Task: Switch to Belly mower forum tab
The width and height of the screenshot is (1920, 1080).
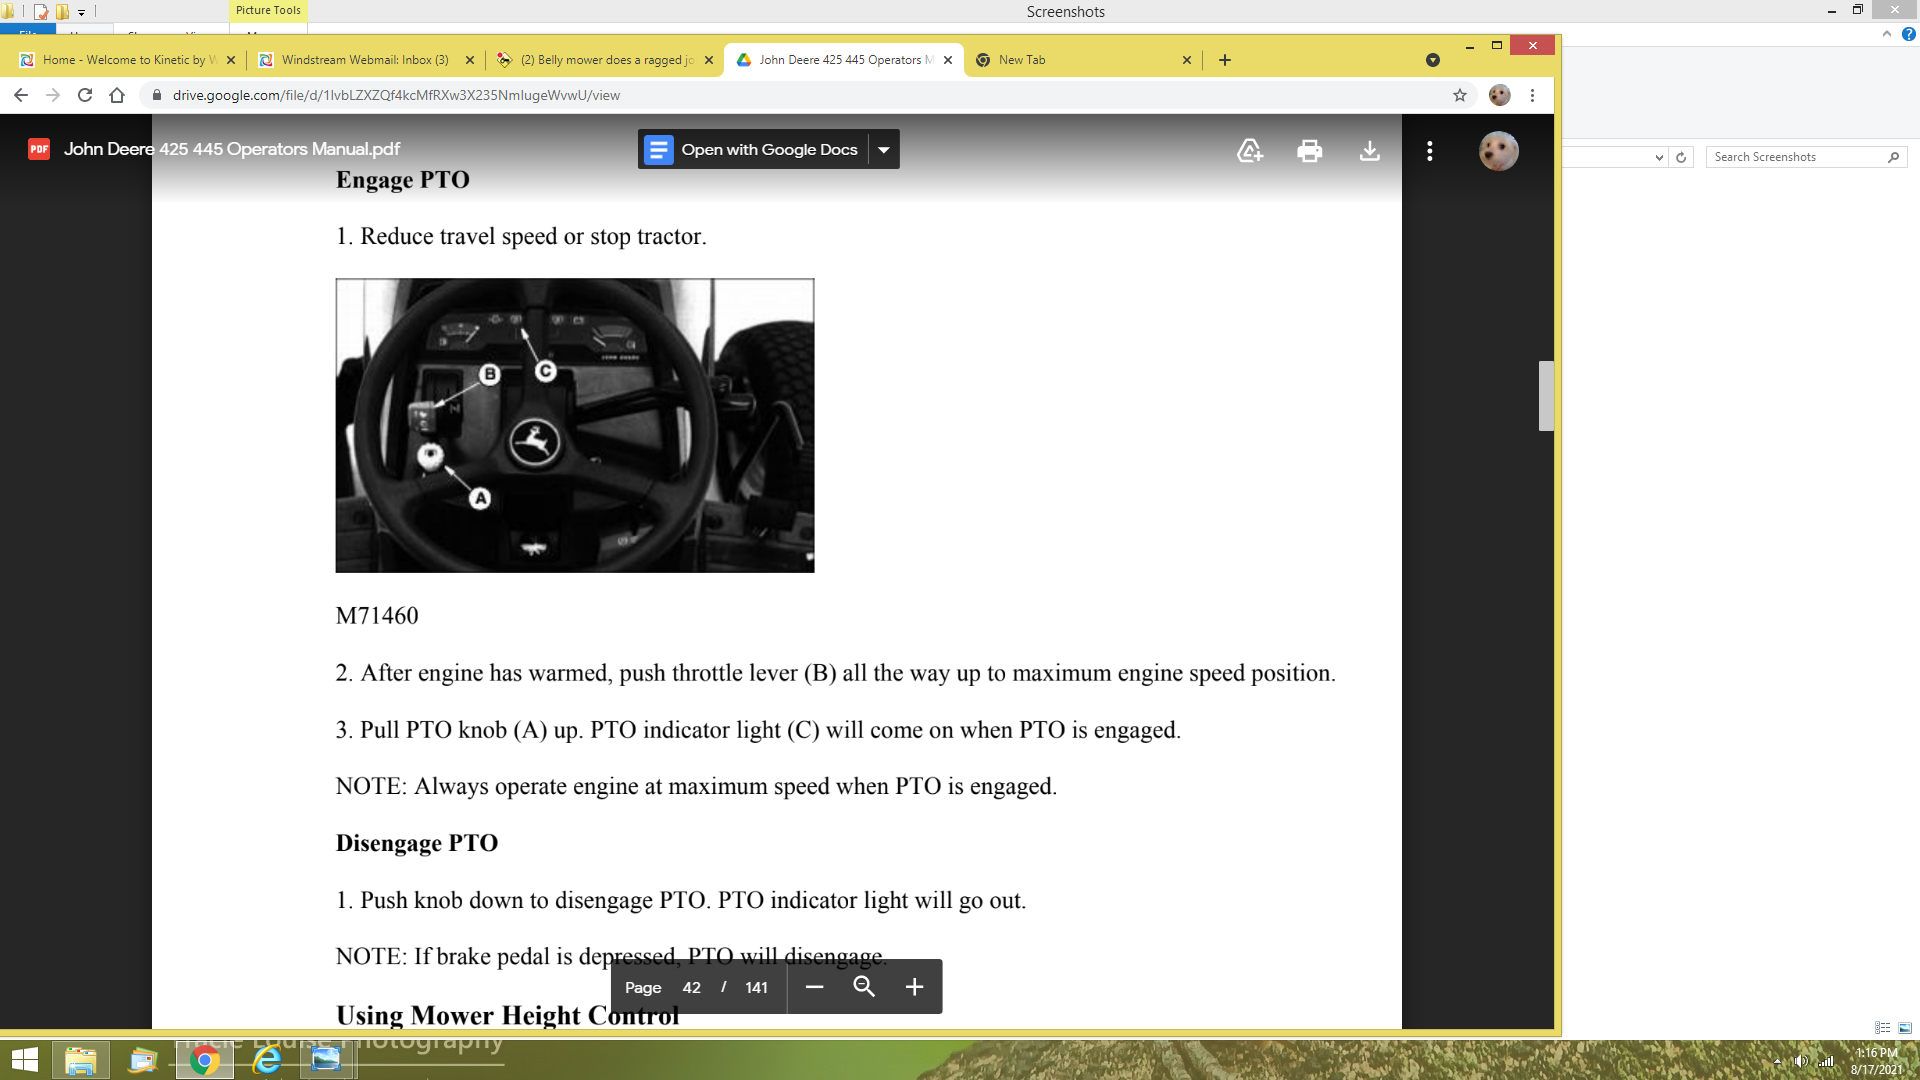Action: click(605, 60)
